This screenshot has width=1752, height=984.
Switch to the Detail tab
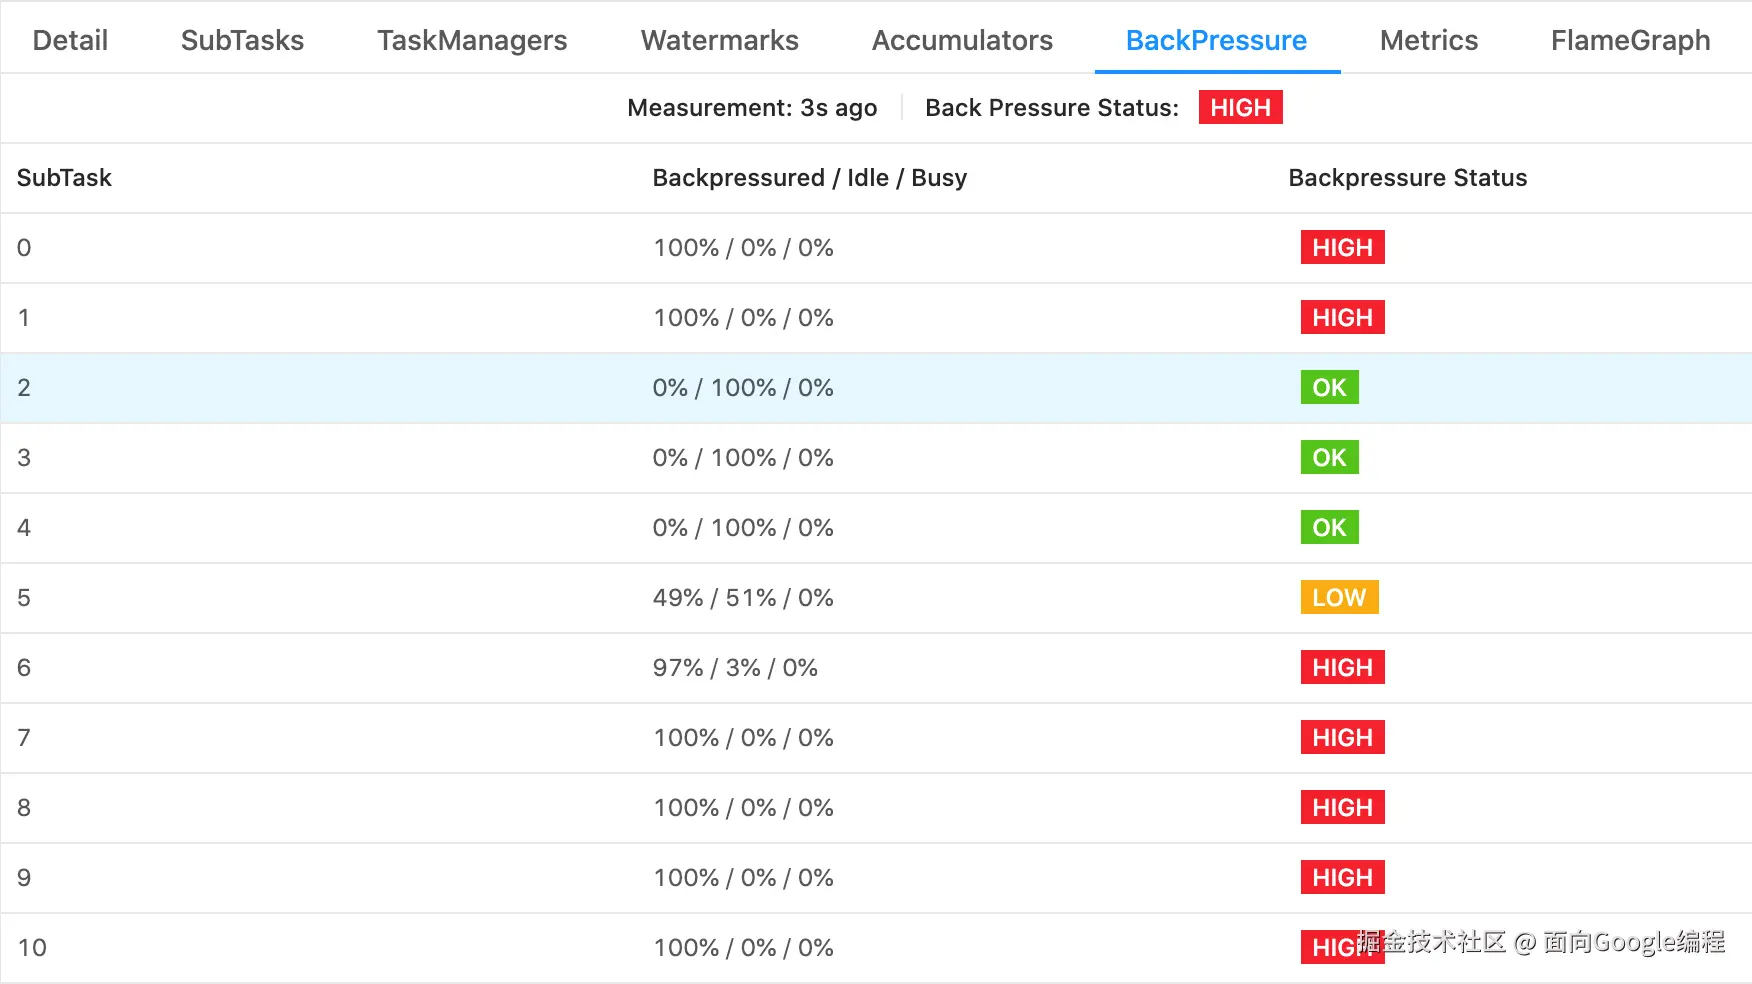tap(70, 40)
